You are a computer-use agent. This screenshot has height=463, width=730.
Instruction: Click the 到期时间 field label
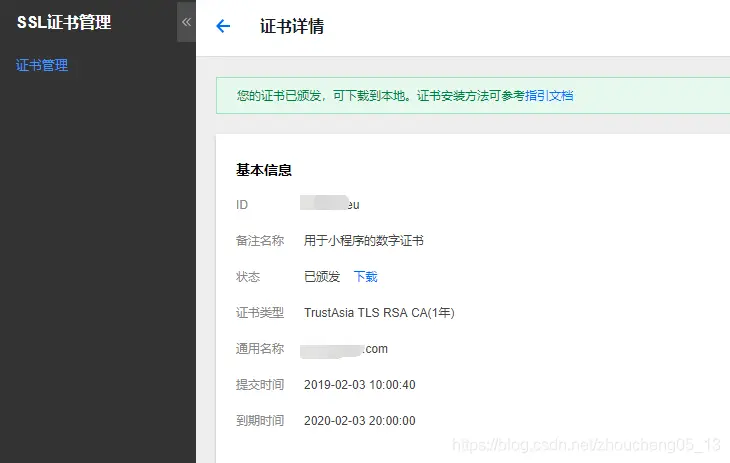pos(259,421)
